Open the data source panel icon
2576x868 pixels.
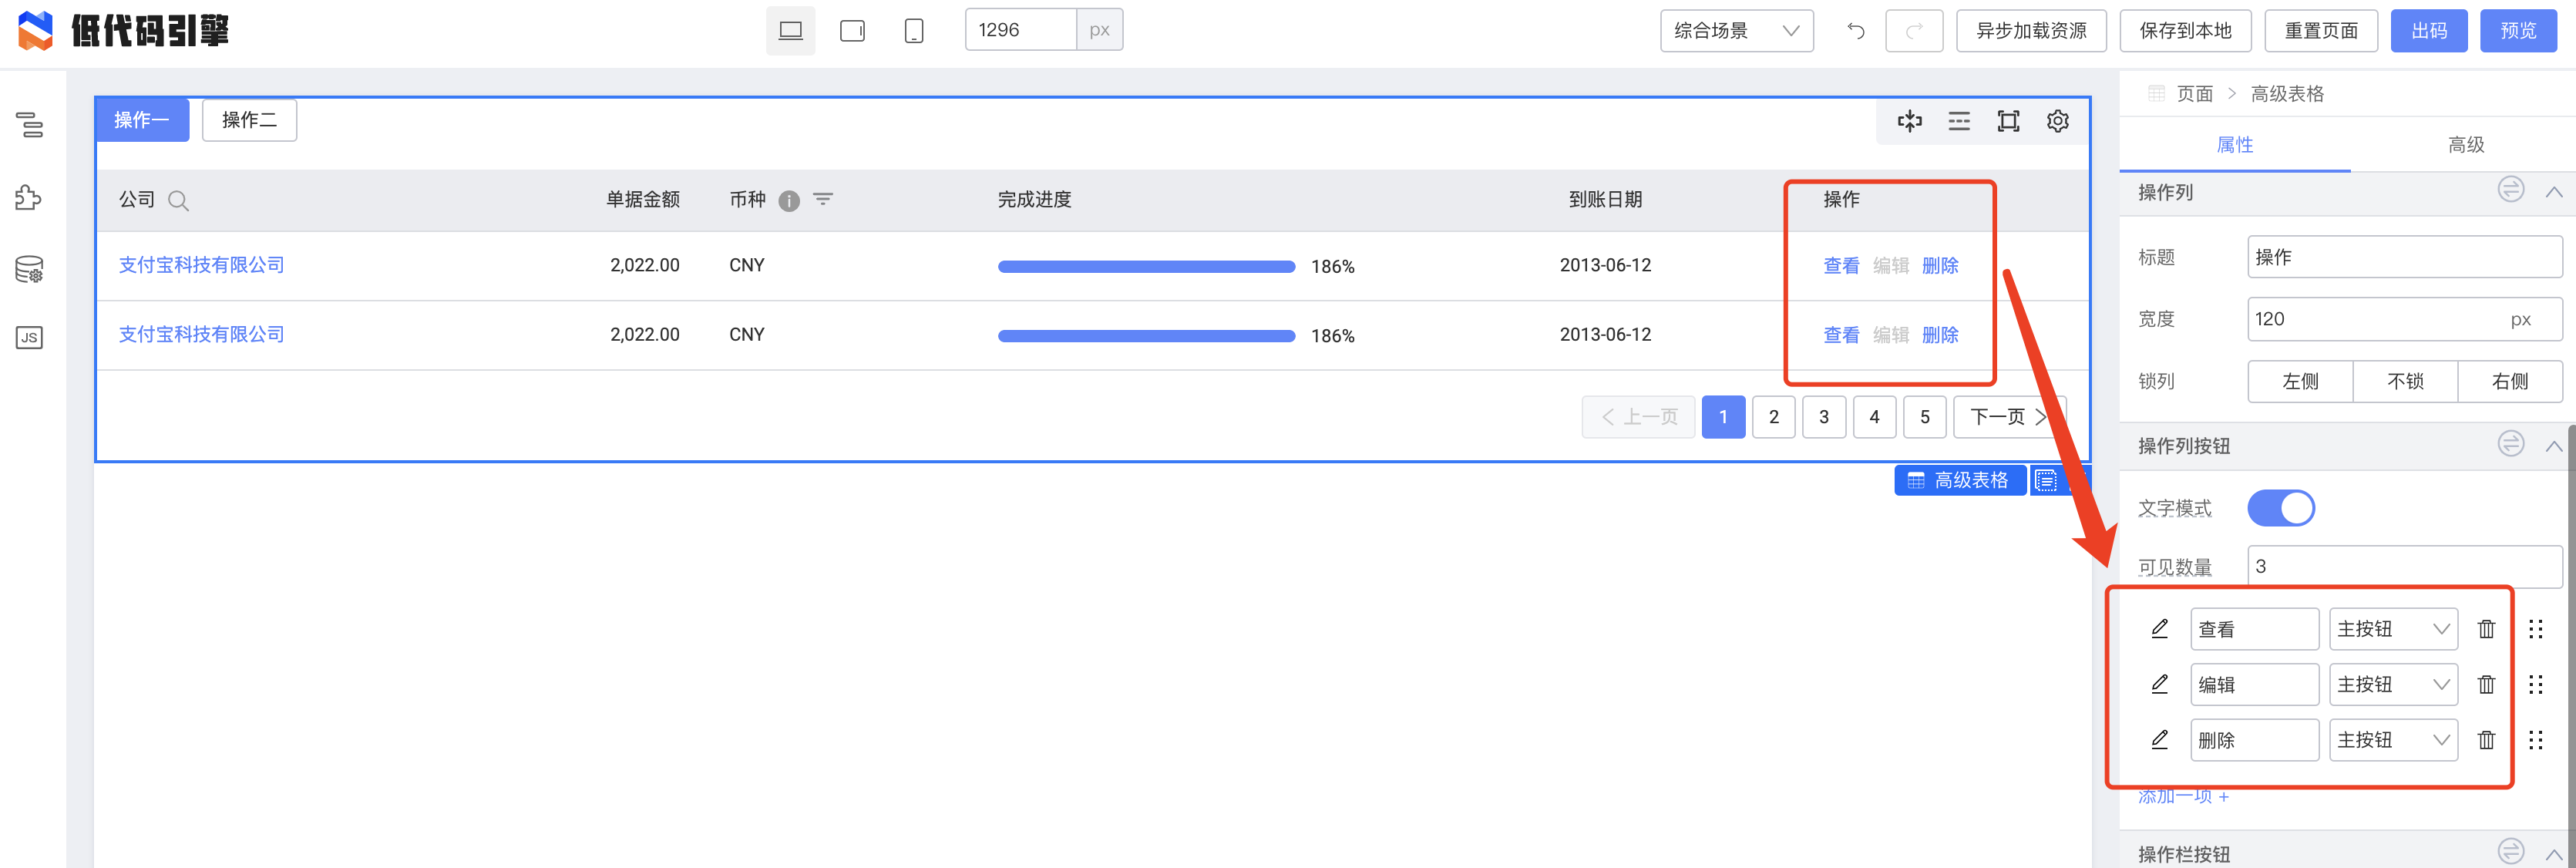[x=30, y=269]
